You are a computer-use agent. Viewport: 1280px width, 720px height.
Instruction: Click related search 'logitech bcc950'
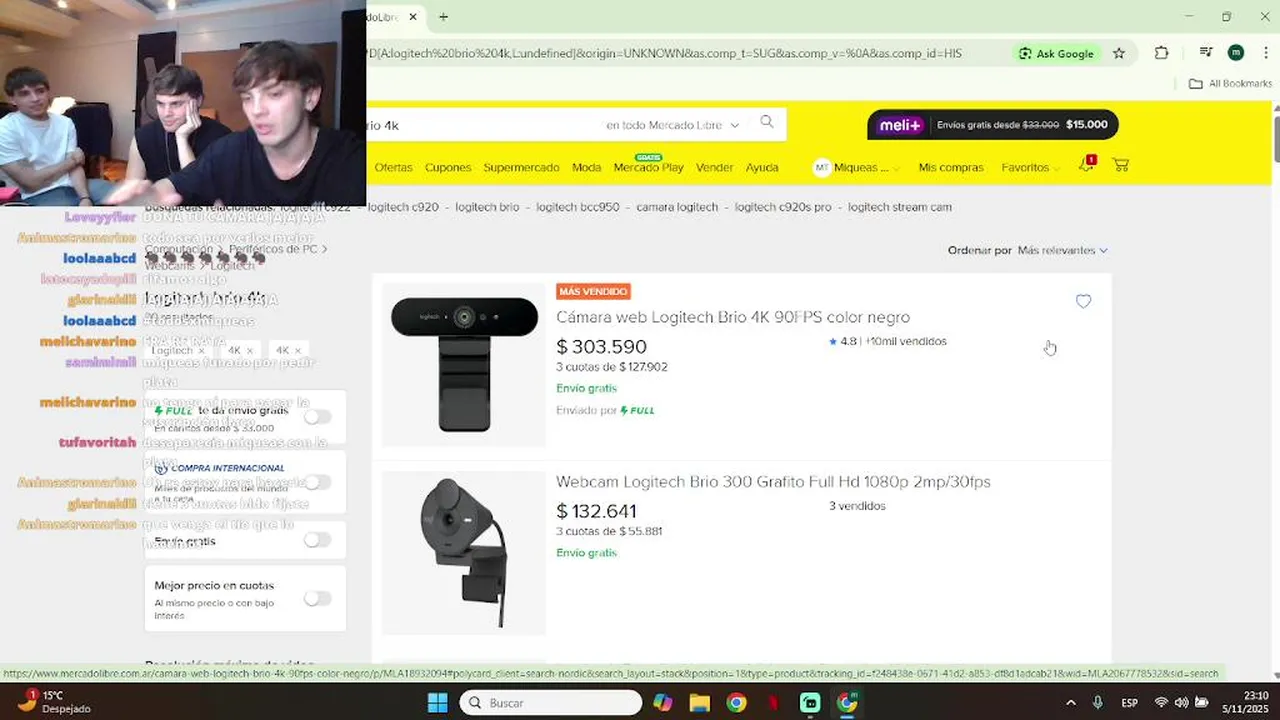578,207
